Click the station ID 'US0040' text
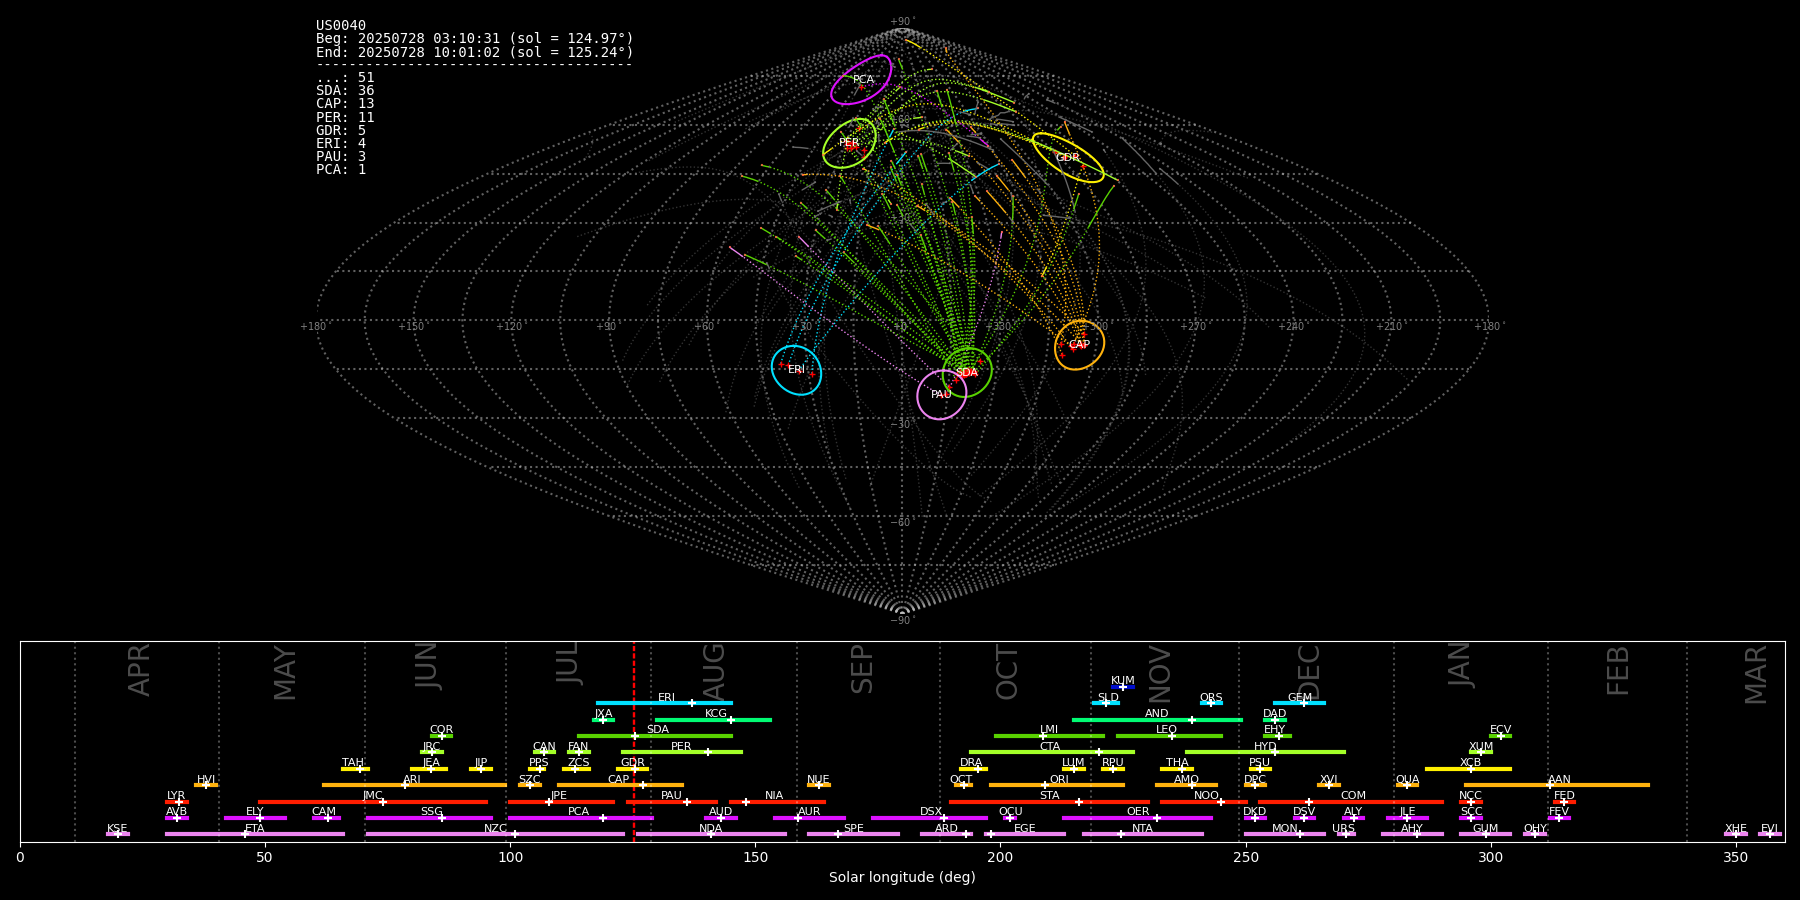Viewport: 1800px width, 900px height. pyautogui.click(x=341, y=26)
